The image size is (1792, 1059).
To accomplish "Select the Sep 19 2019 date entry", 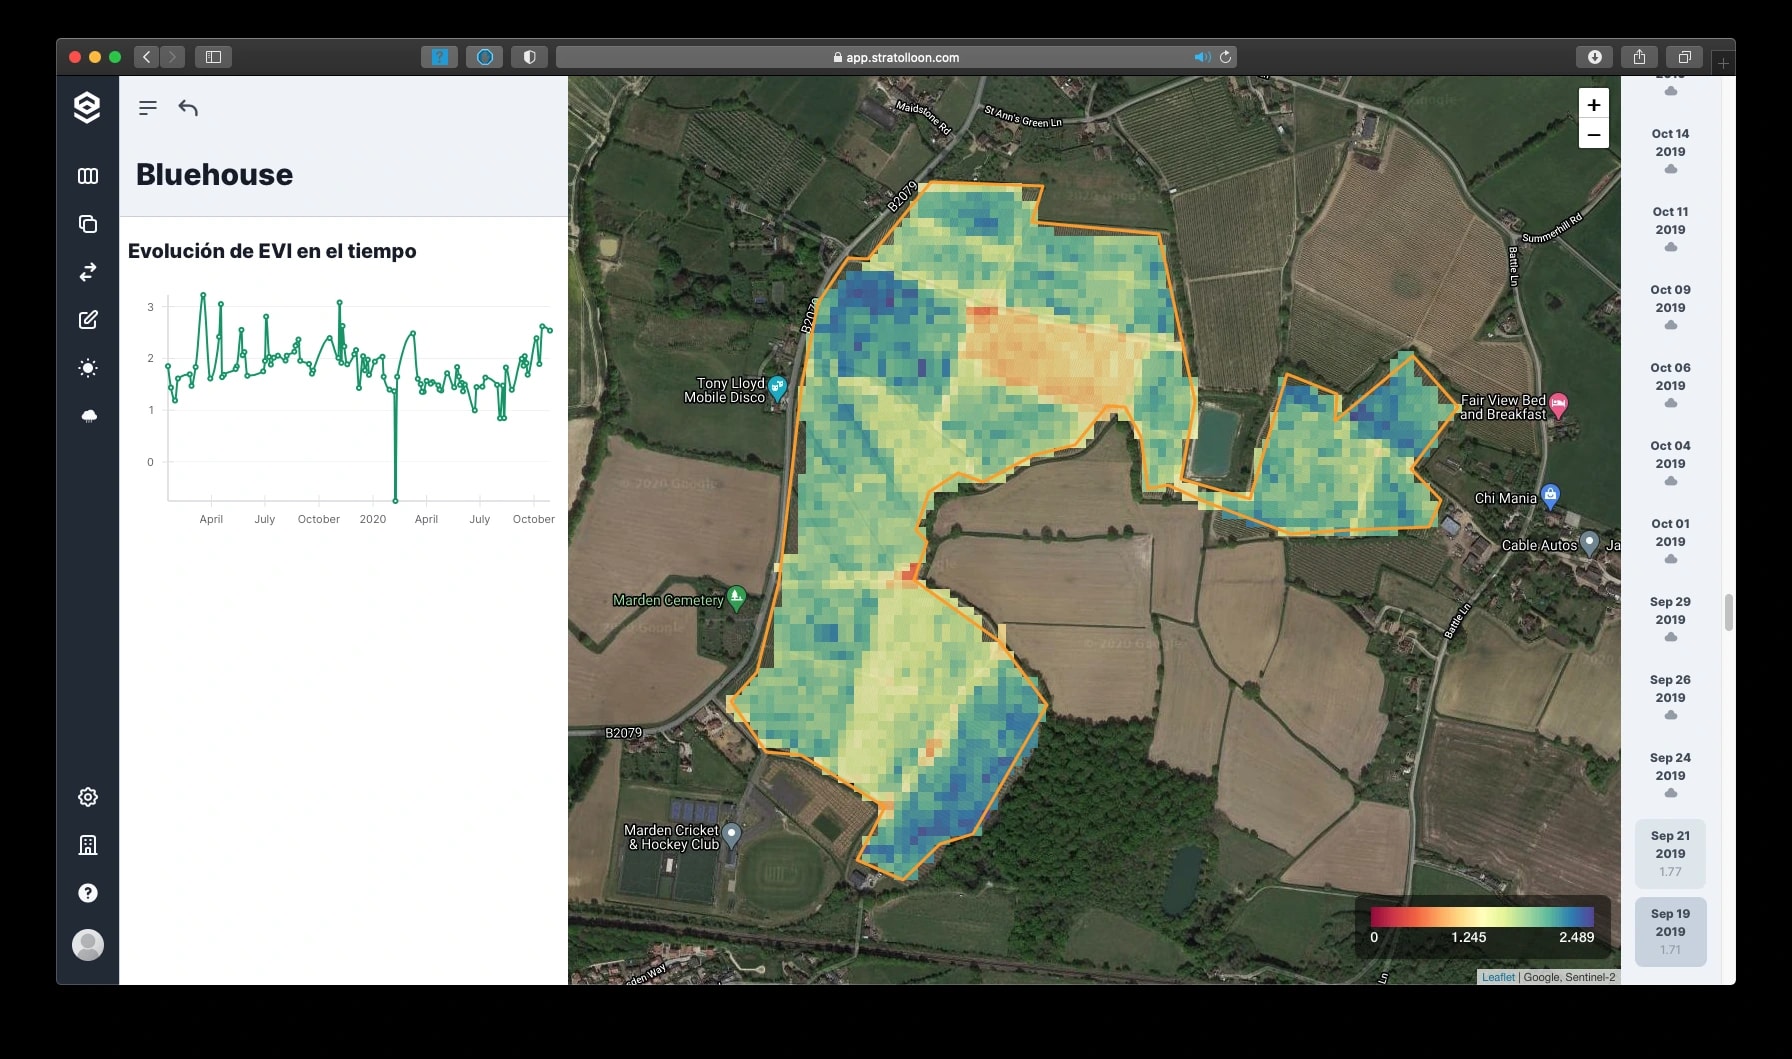I will coord(1670,932).
